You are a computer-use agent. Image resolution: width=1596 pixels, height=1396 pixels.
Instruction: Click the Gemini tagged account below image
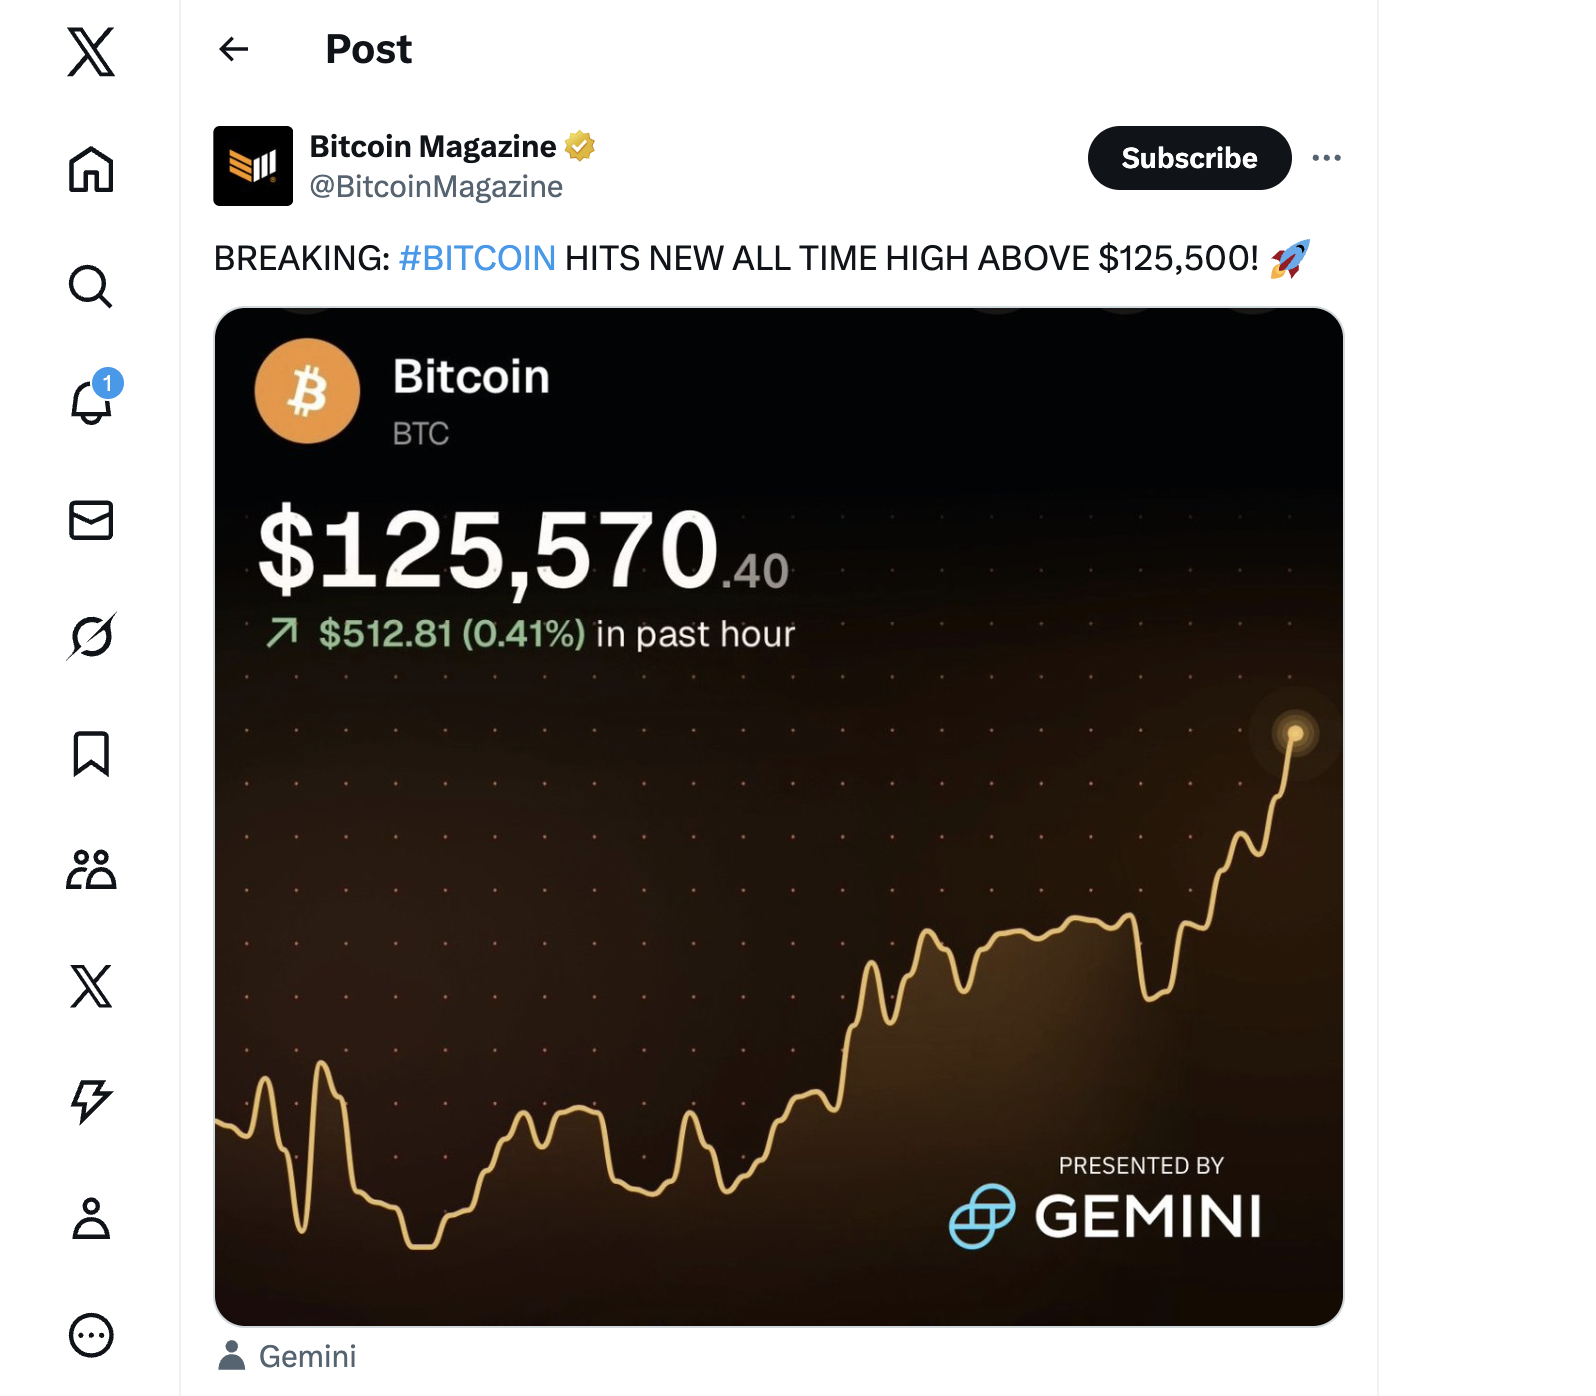307,1356
